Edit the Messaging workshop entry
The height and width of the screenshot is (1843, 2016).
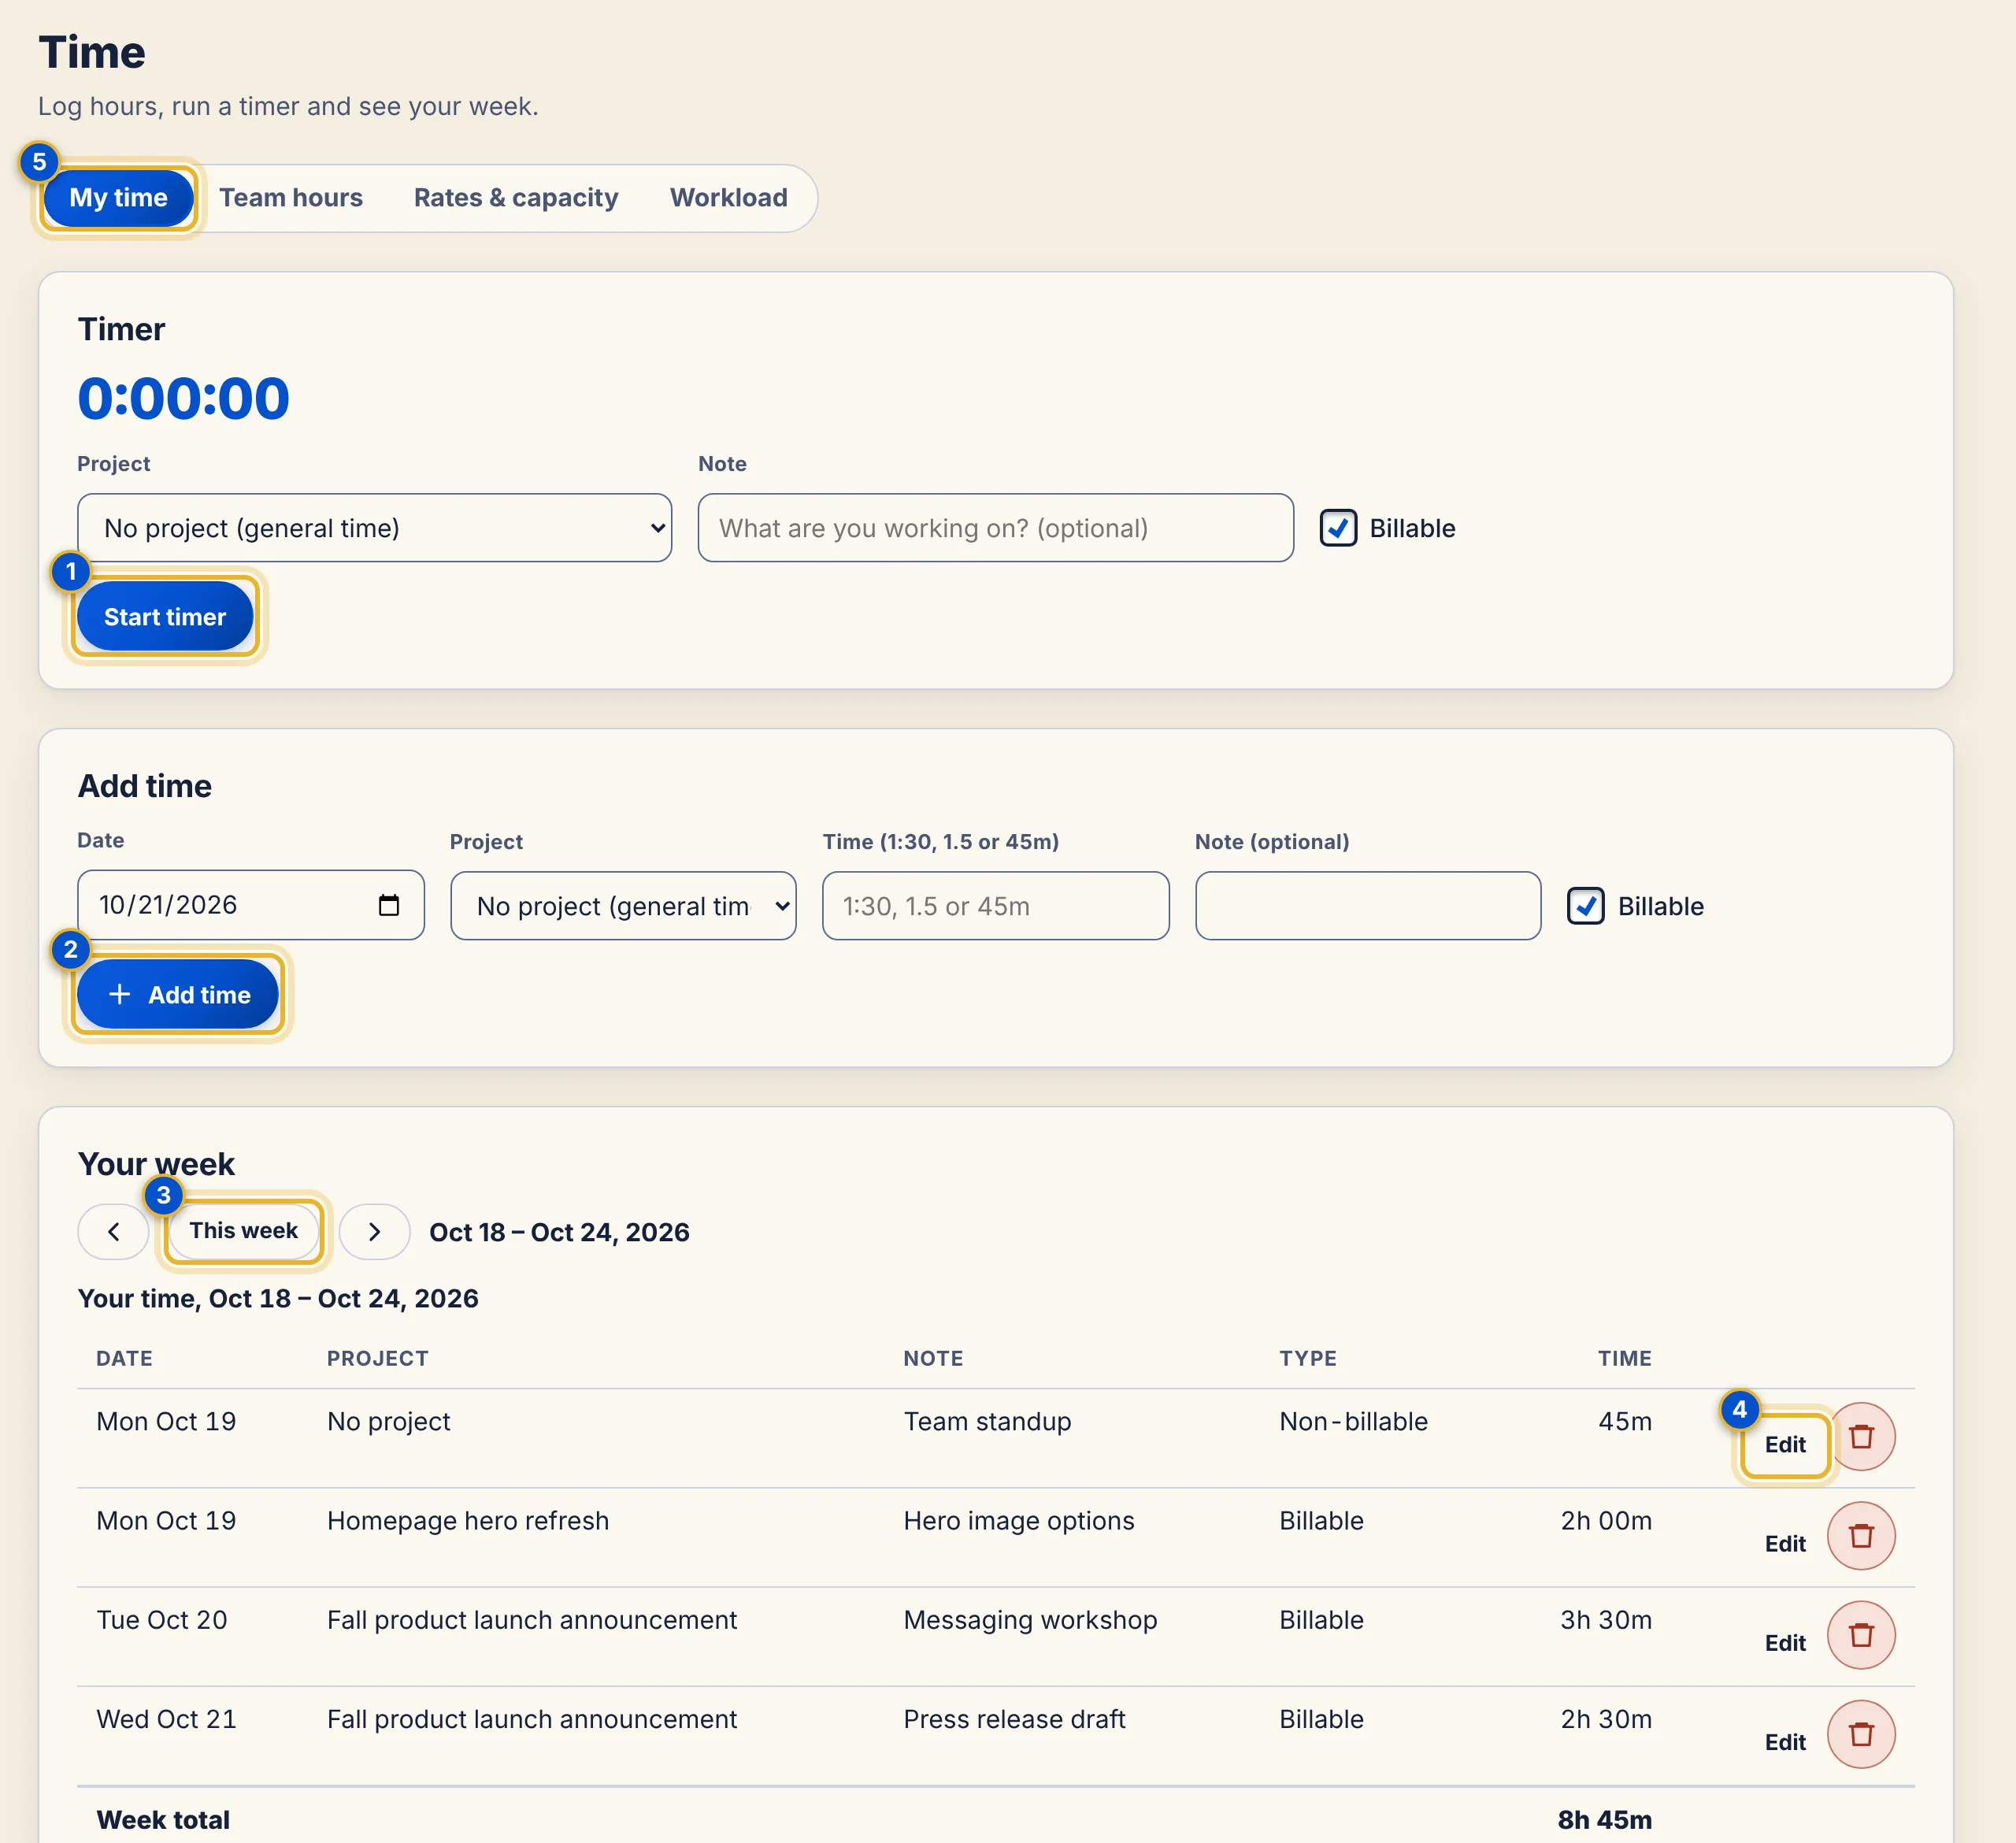tap(1785, 1643)
